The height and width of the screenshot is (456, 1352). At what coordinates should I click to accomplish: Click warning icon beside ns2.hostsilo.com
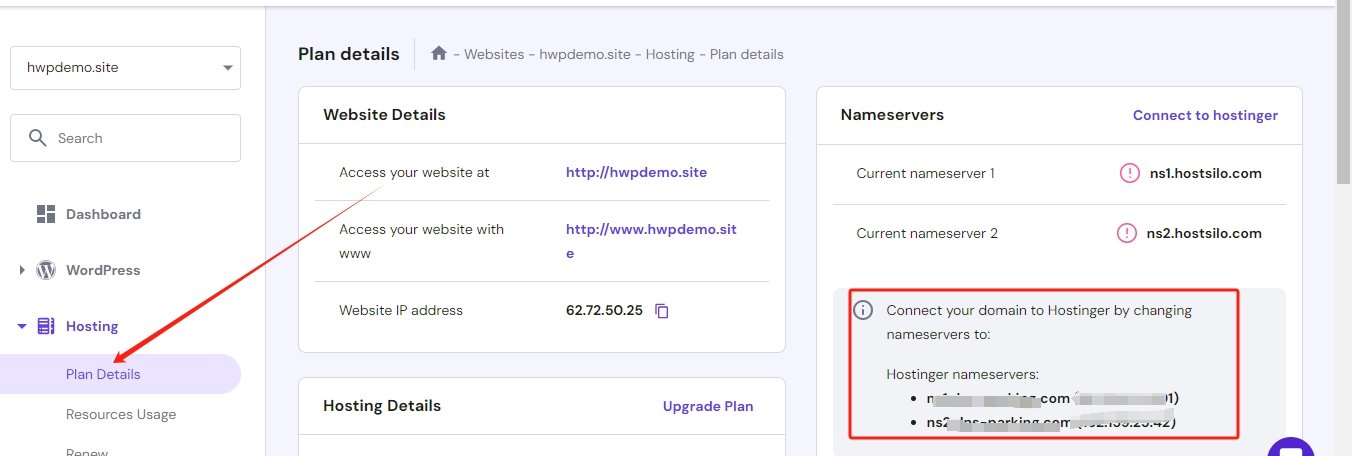pyautogui.click(x=1127, y=233)
